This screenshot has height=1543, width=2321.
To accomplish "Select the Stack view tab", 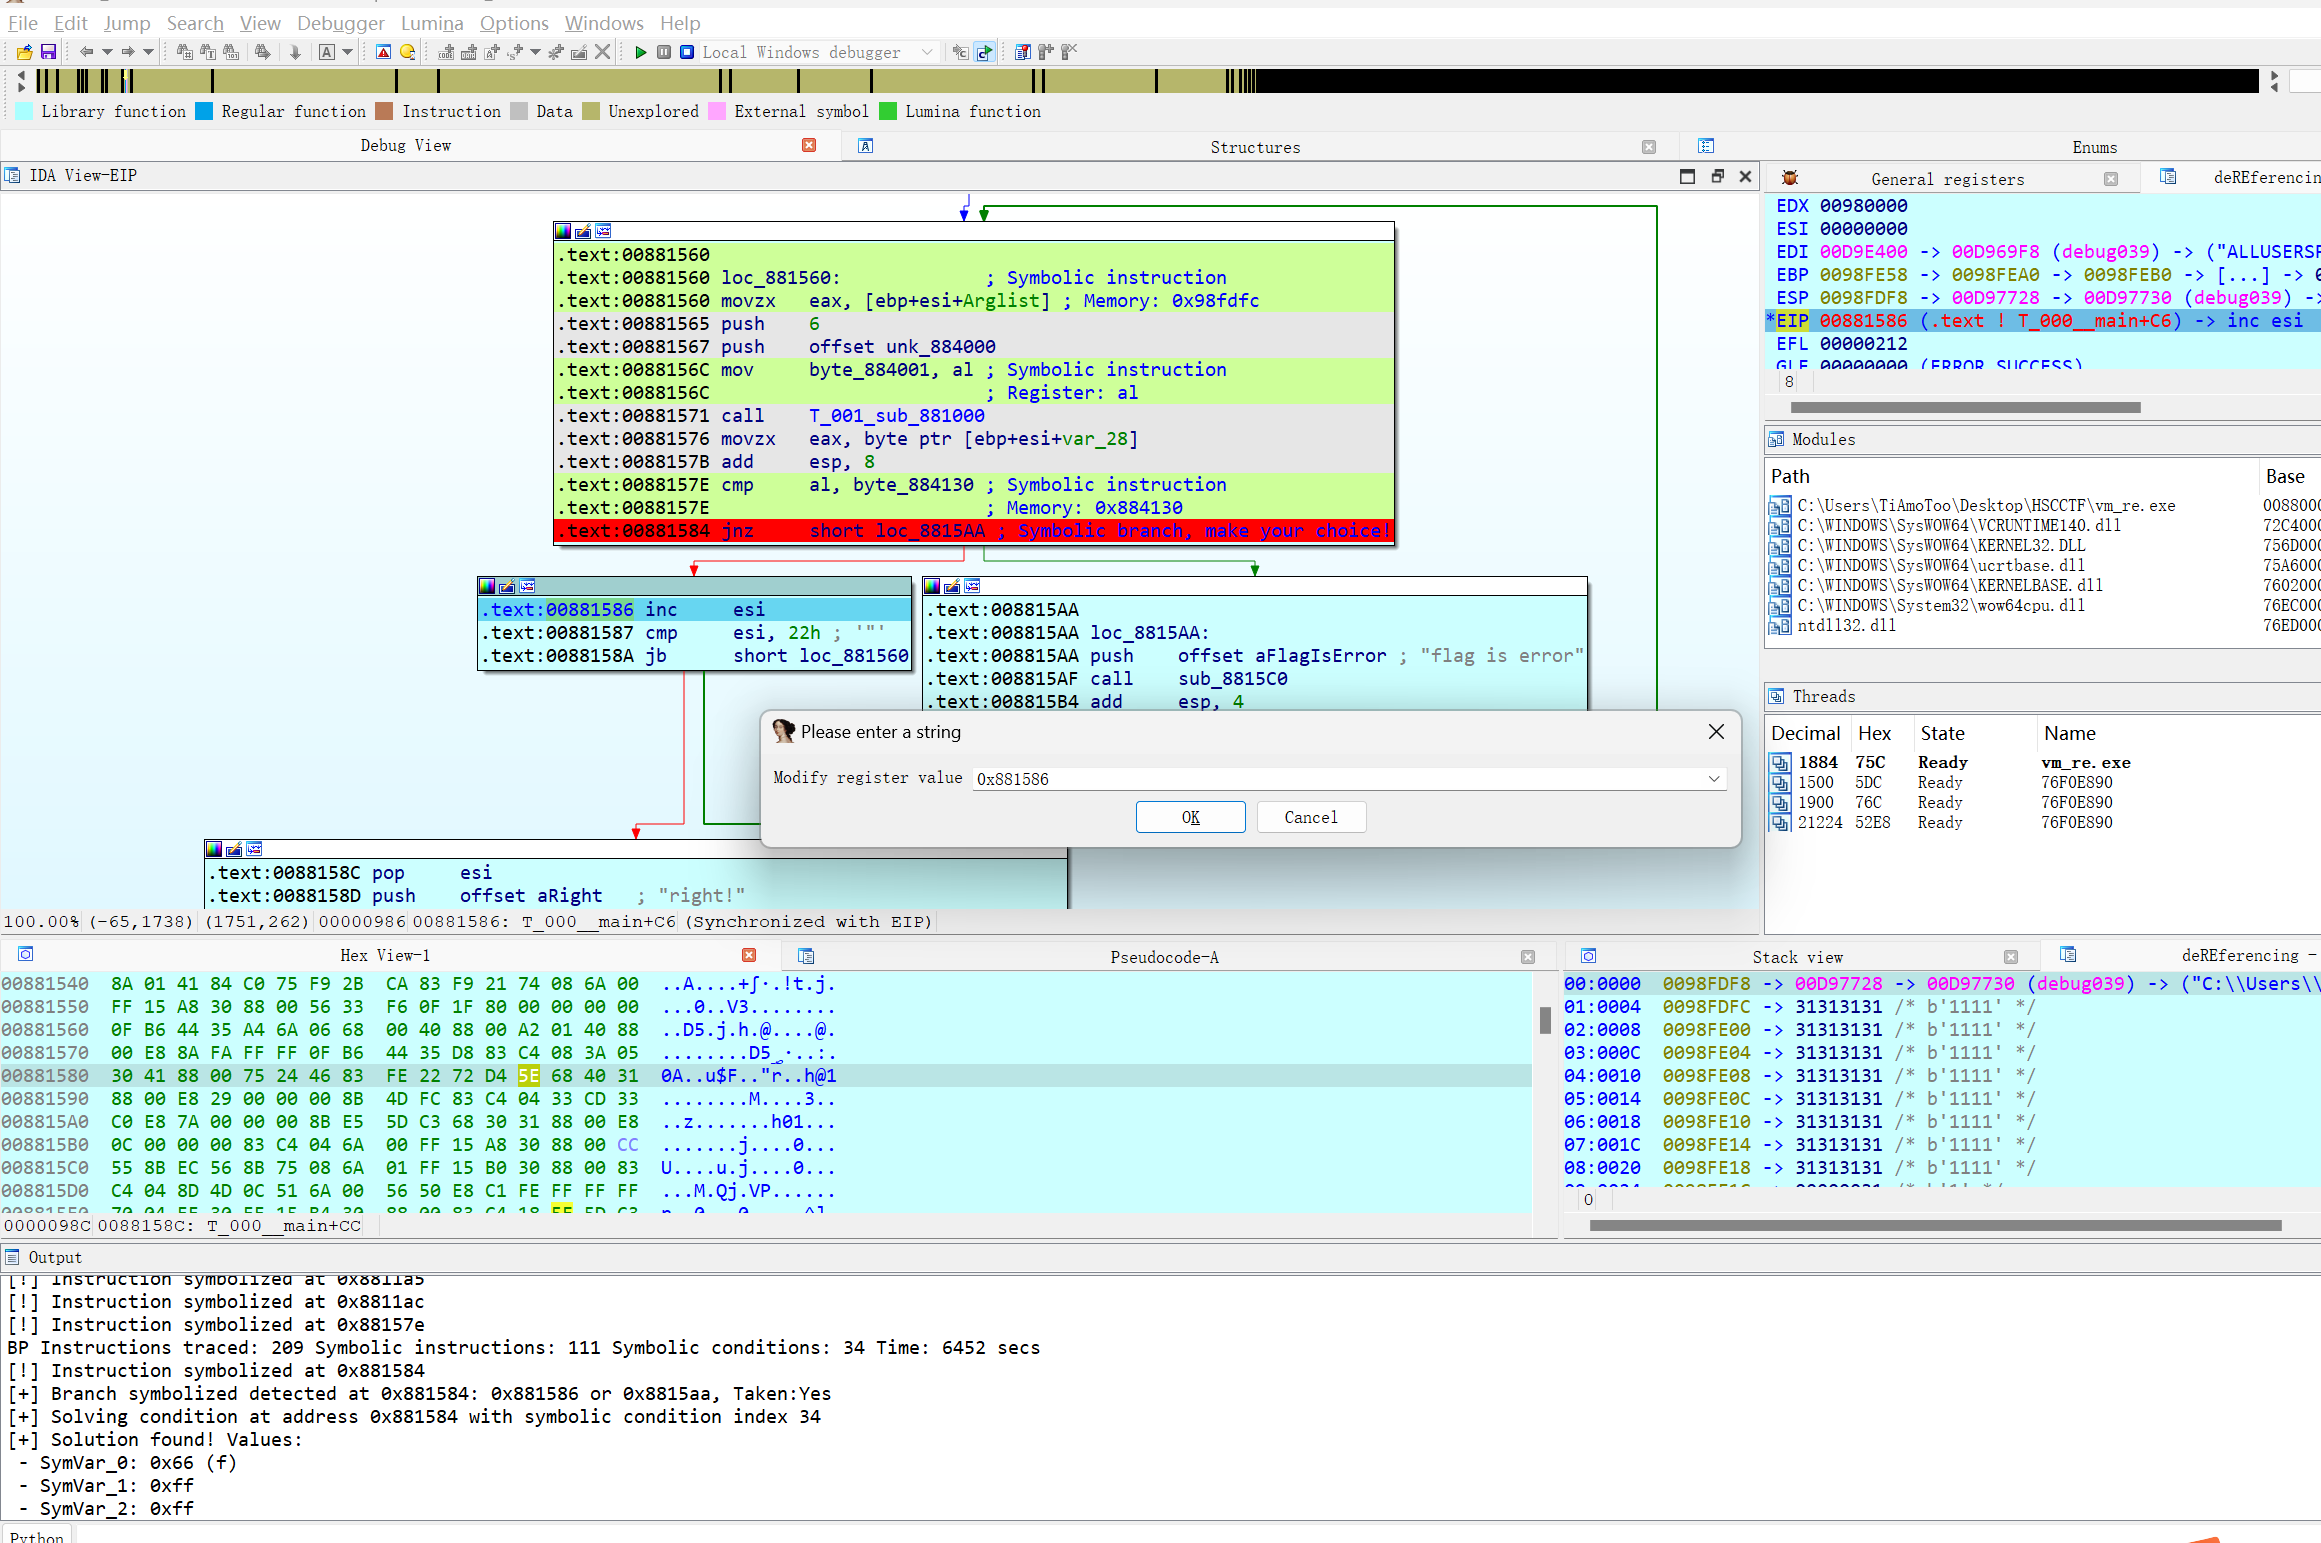I will (1797, 957).
